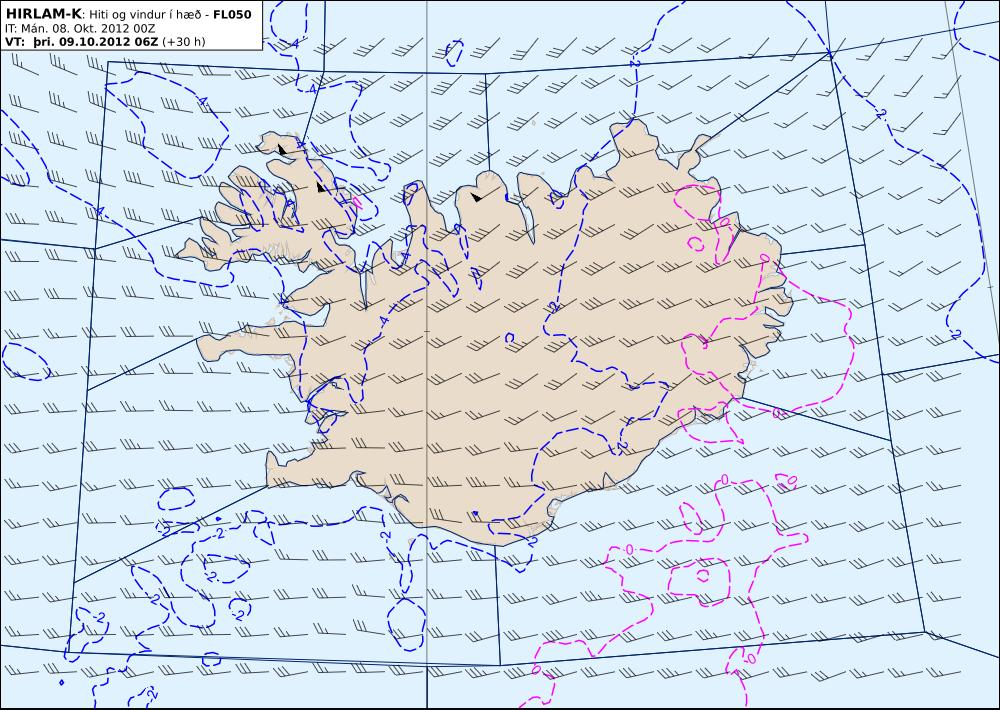Click the '(+30 h)' forecast offset text

click(x=184, y=42)
